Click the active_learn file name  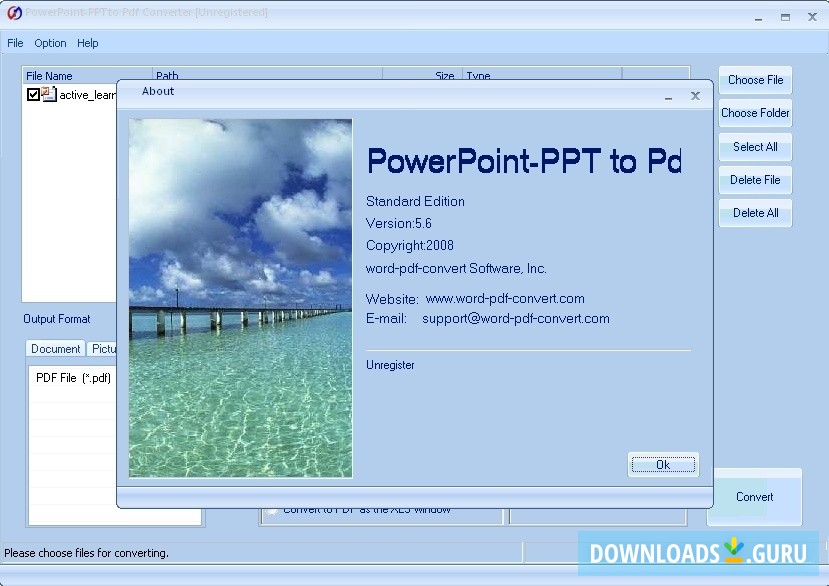click(x=88, y=95)
